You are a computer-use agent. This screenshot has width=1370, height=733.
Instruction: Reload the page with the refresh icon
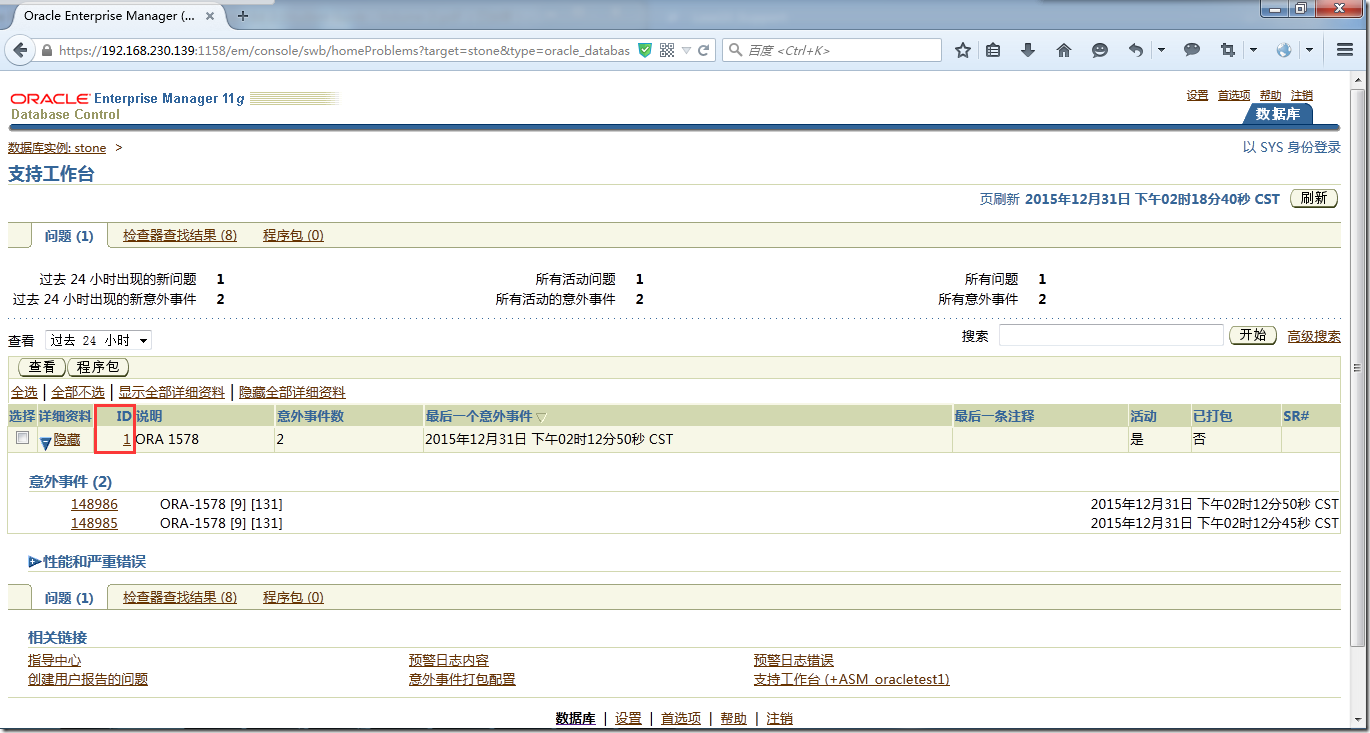click(704, 50)
